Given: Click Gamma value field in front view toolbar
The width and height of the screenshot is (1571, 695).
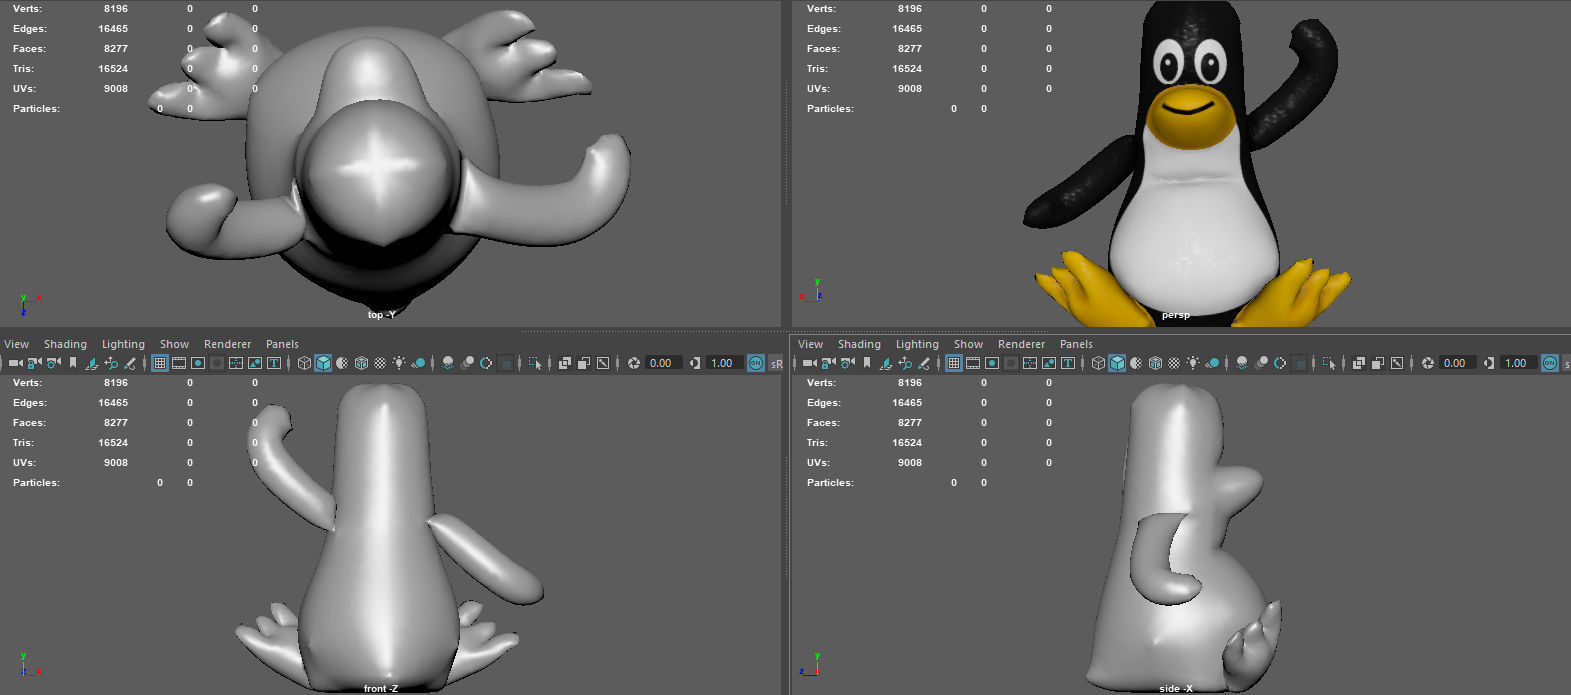Looking at the screenshot, I should (725, 363).
